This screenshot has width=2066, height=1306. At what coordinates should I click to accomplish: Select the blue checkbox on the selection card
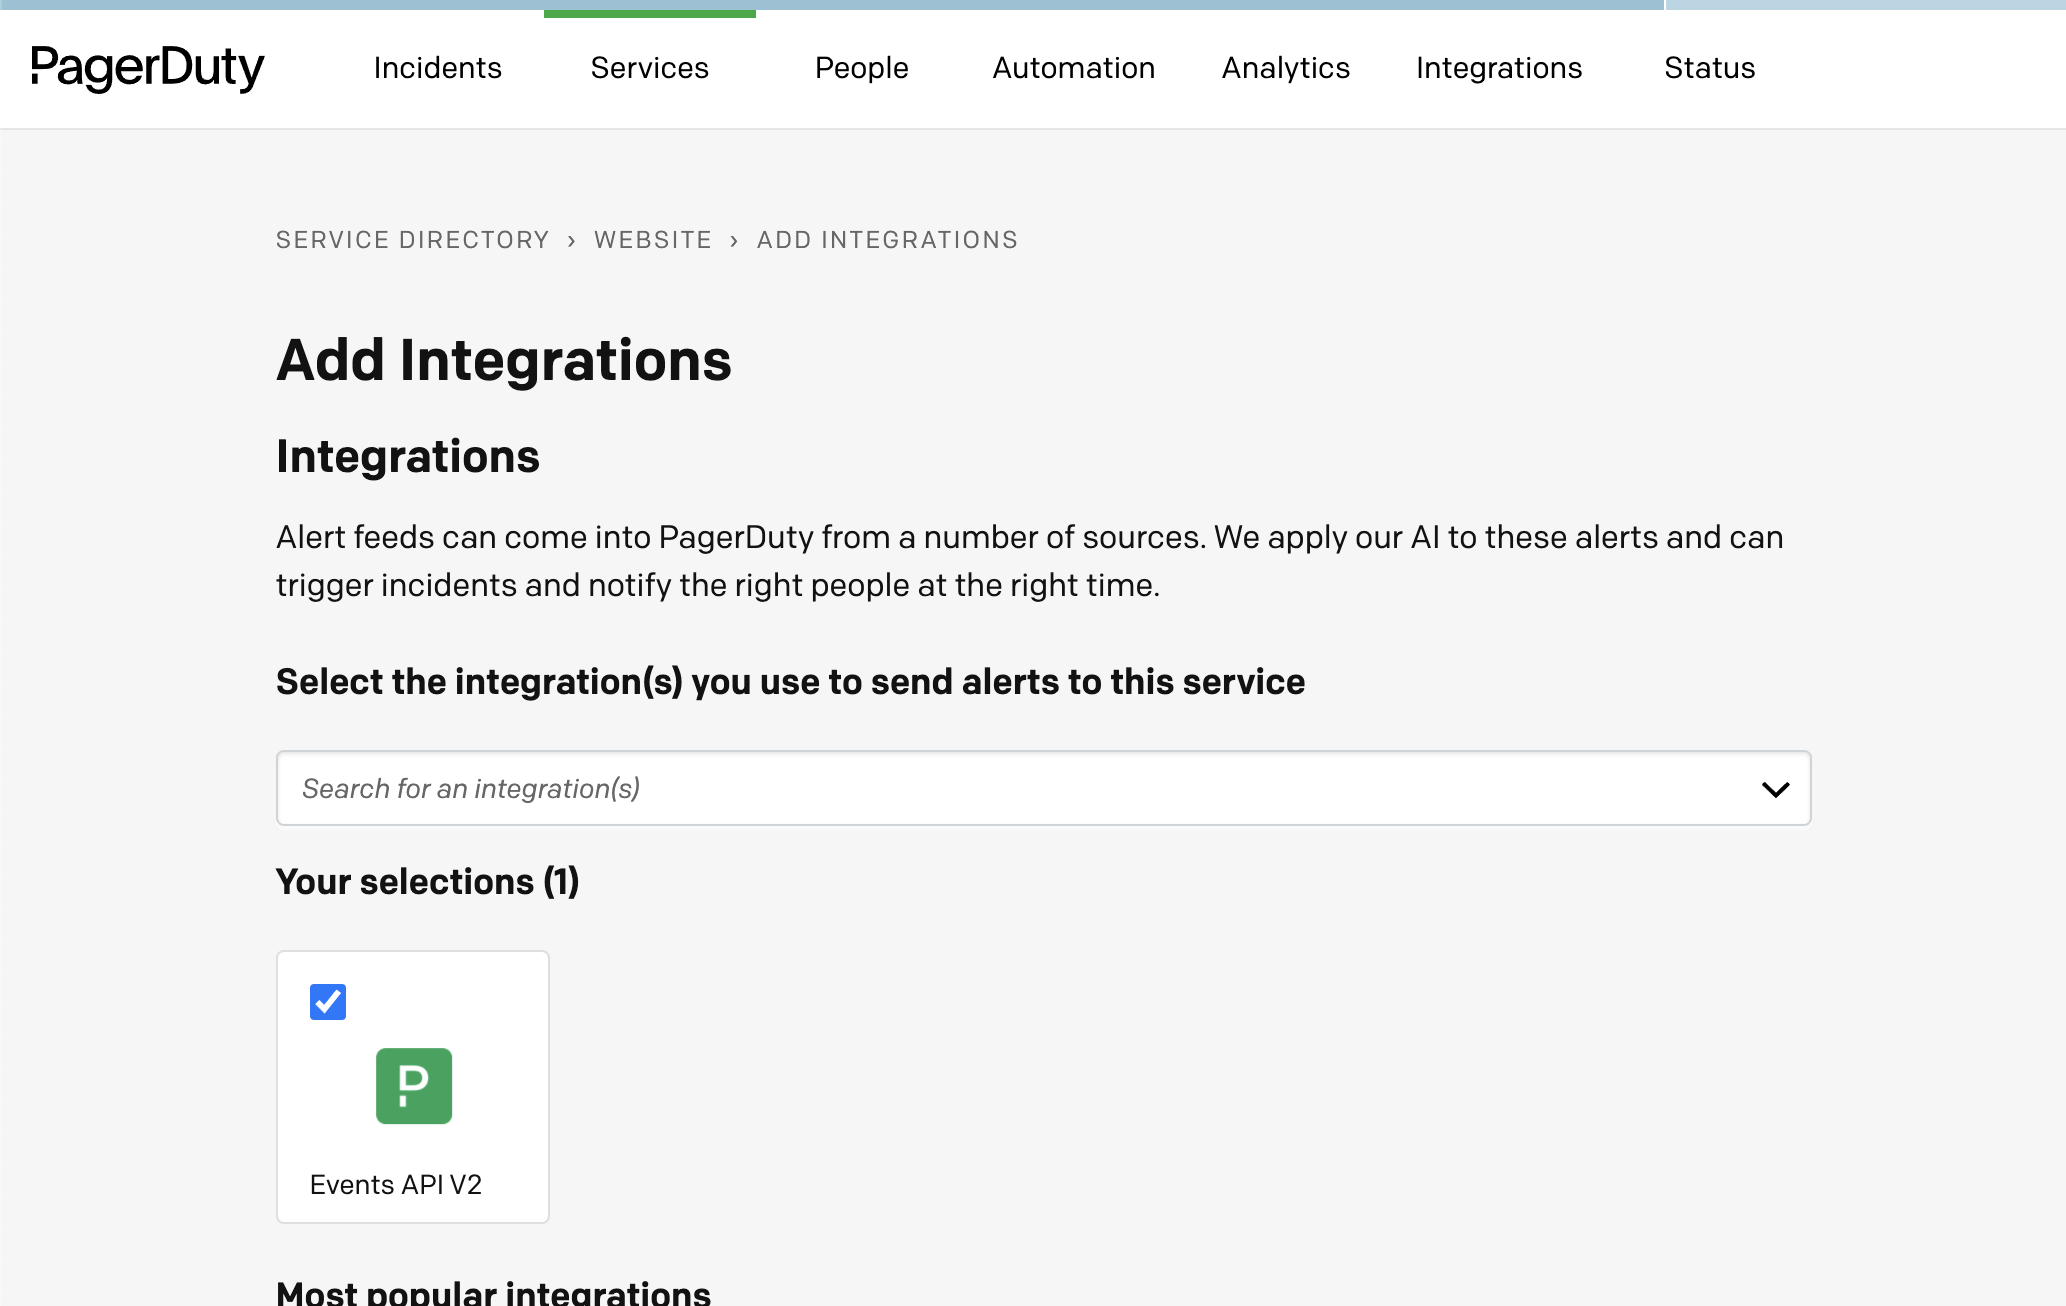[326, 1002]
